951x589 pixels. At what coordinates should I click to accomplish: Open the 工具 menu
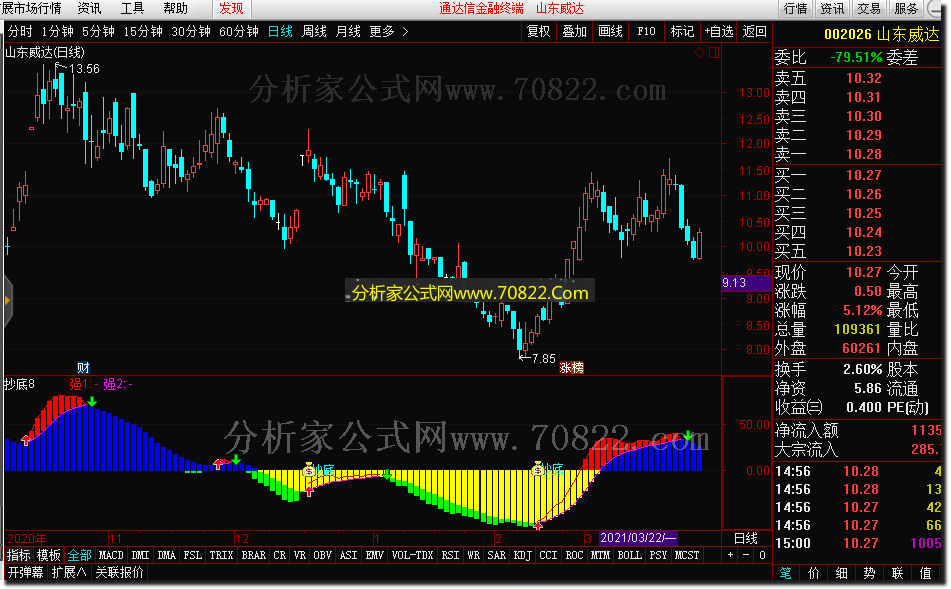[132, 8]
